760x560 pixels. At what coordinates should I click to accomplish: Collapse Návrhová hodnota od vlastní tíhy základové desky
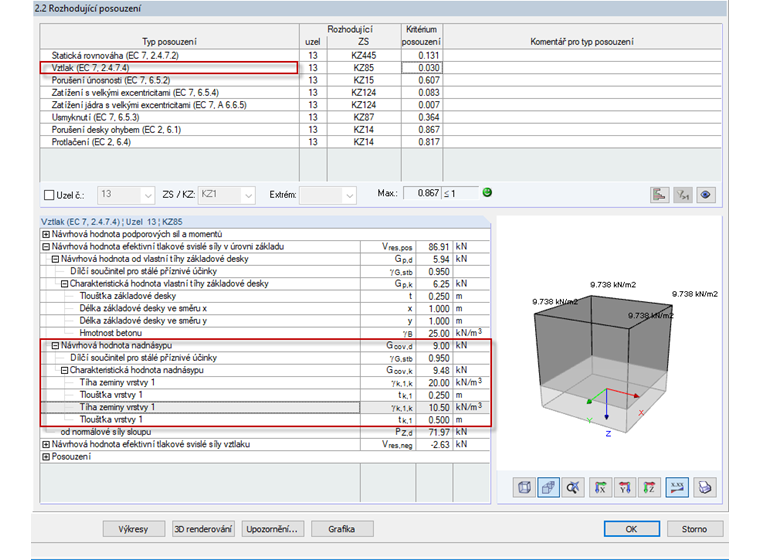pos(55,259)
